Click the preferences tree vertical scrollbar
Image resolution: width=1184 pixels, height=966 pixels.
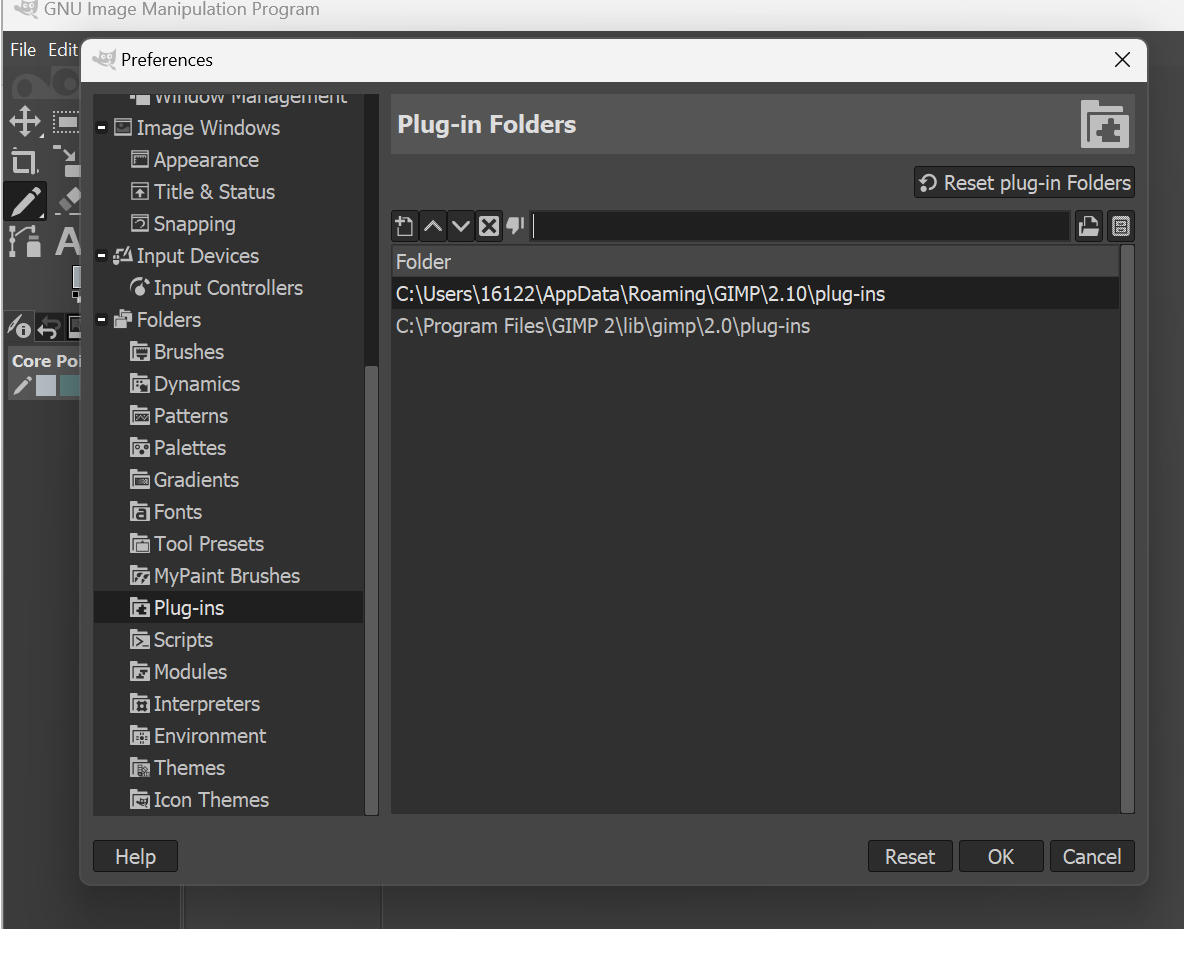click(371, 589)
